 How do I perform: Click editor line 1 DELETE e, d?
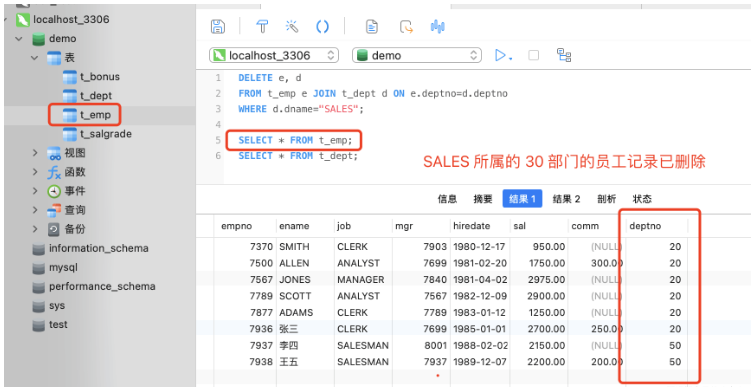point(270,78)
